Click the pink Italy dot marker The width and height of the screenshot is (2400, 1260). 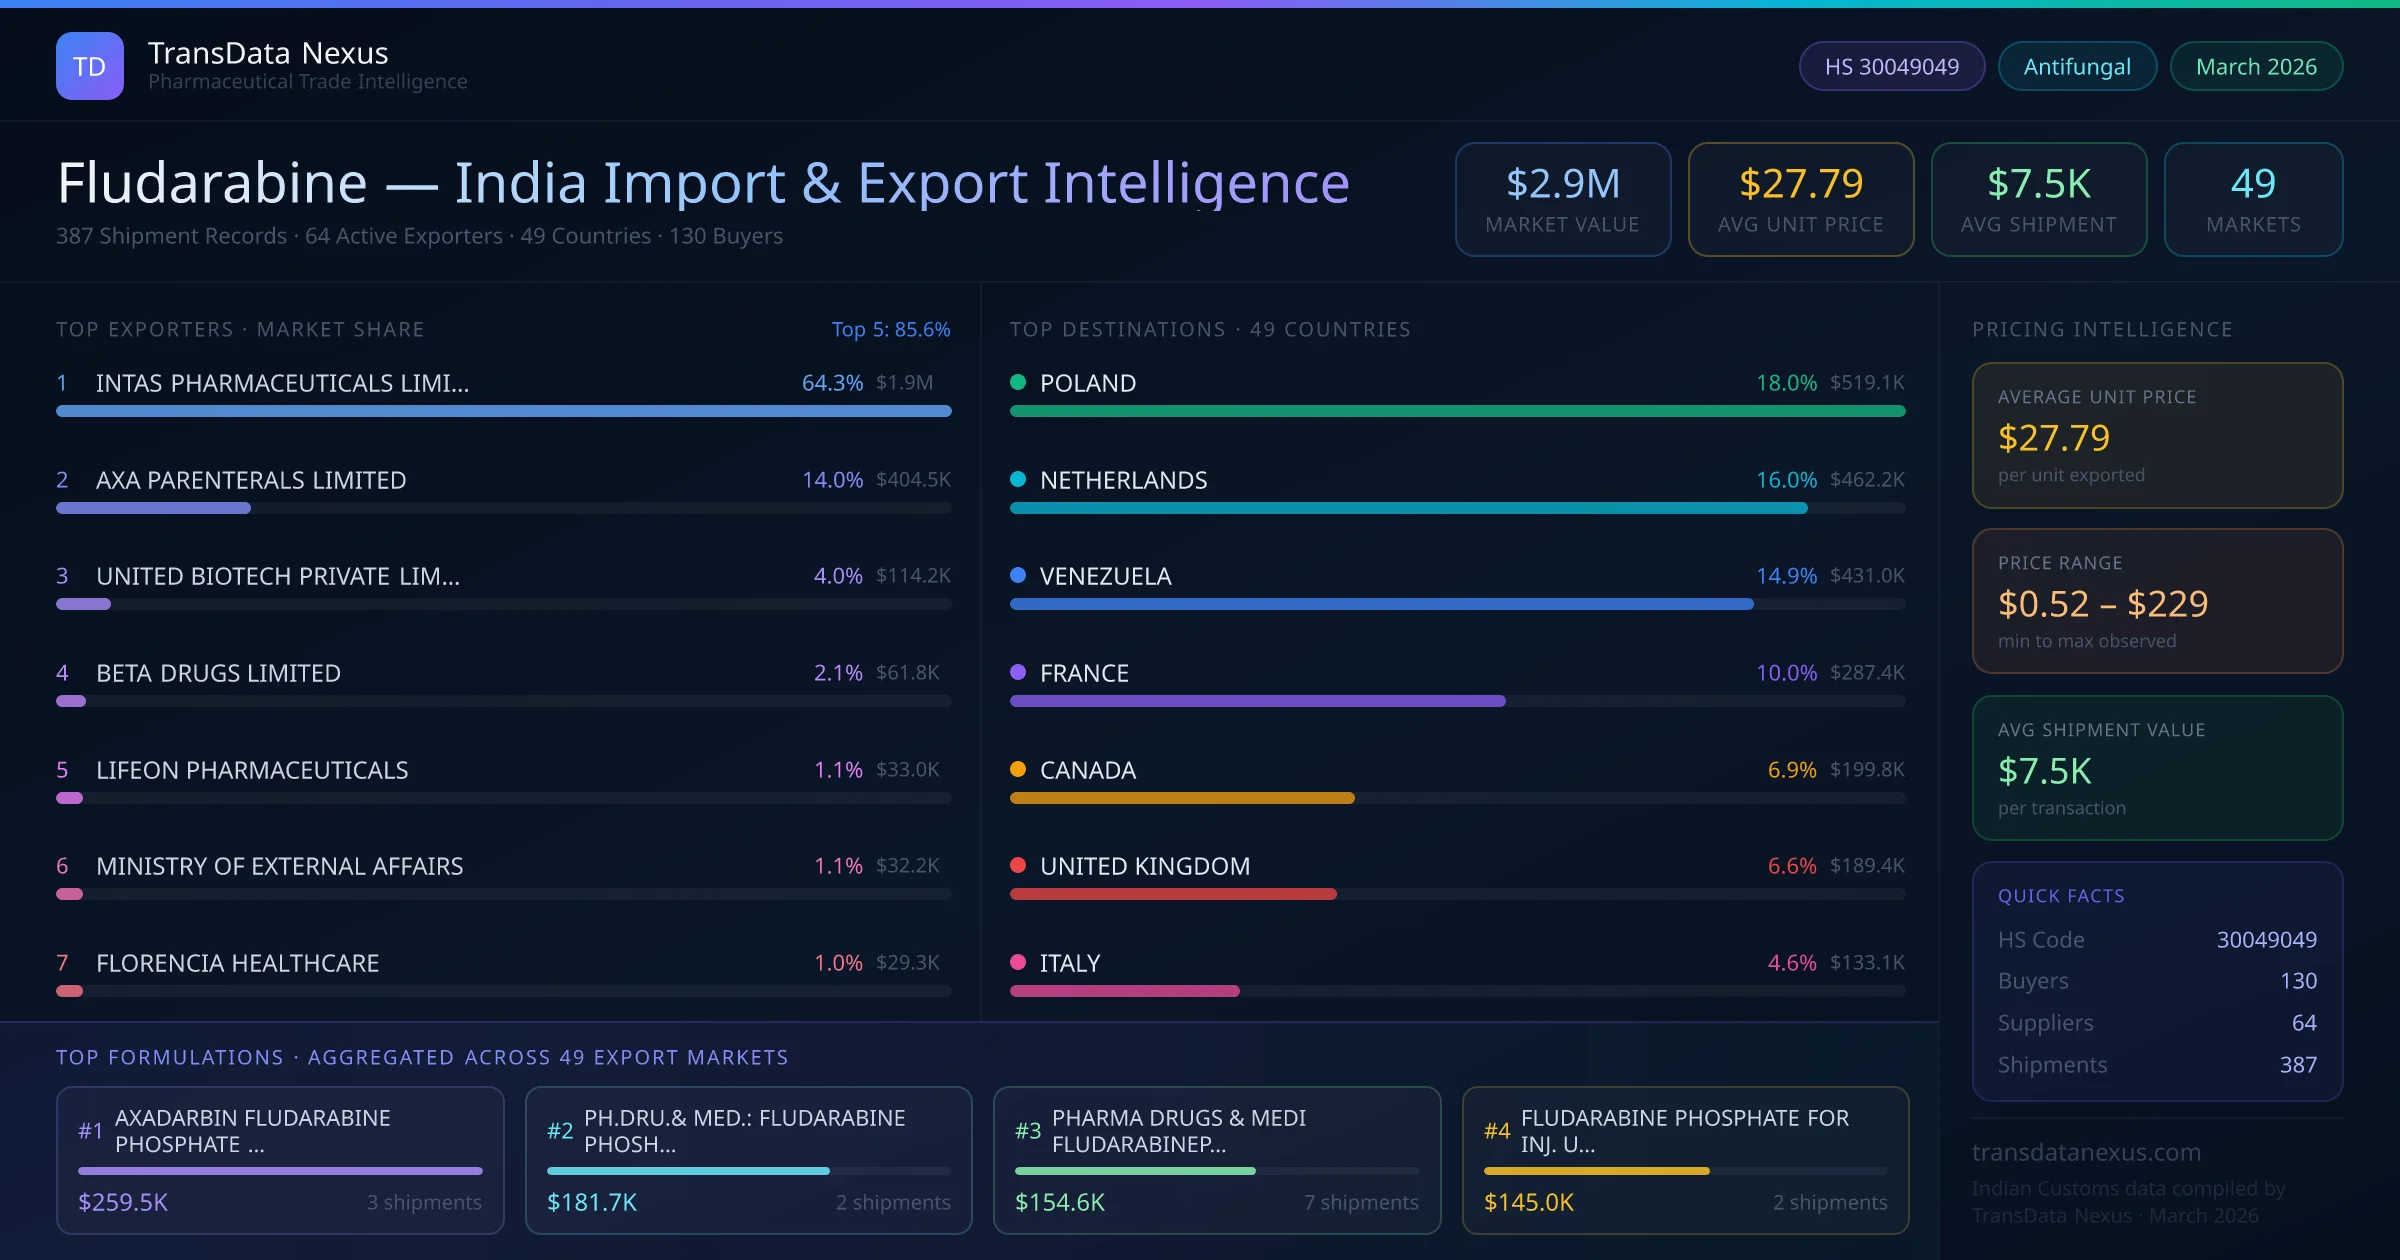point(1018,962)
